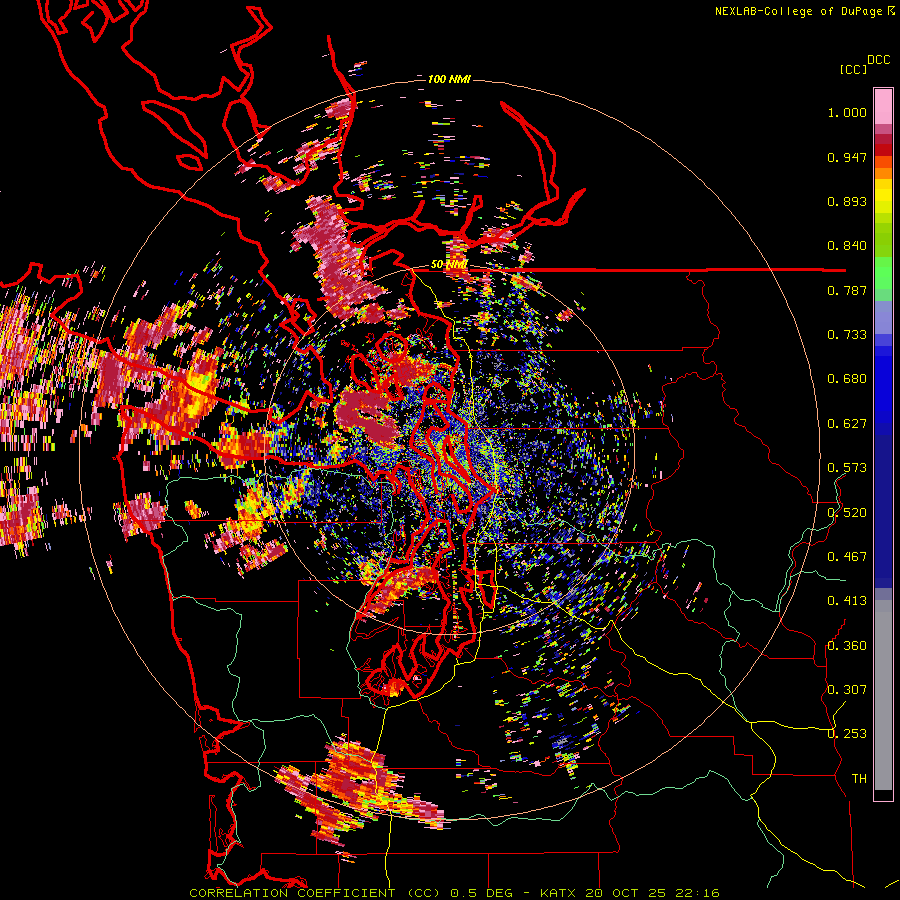Click the 0.627 scale value
The height and width of the screenshot is (900, 900).
point(847,424)
